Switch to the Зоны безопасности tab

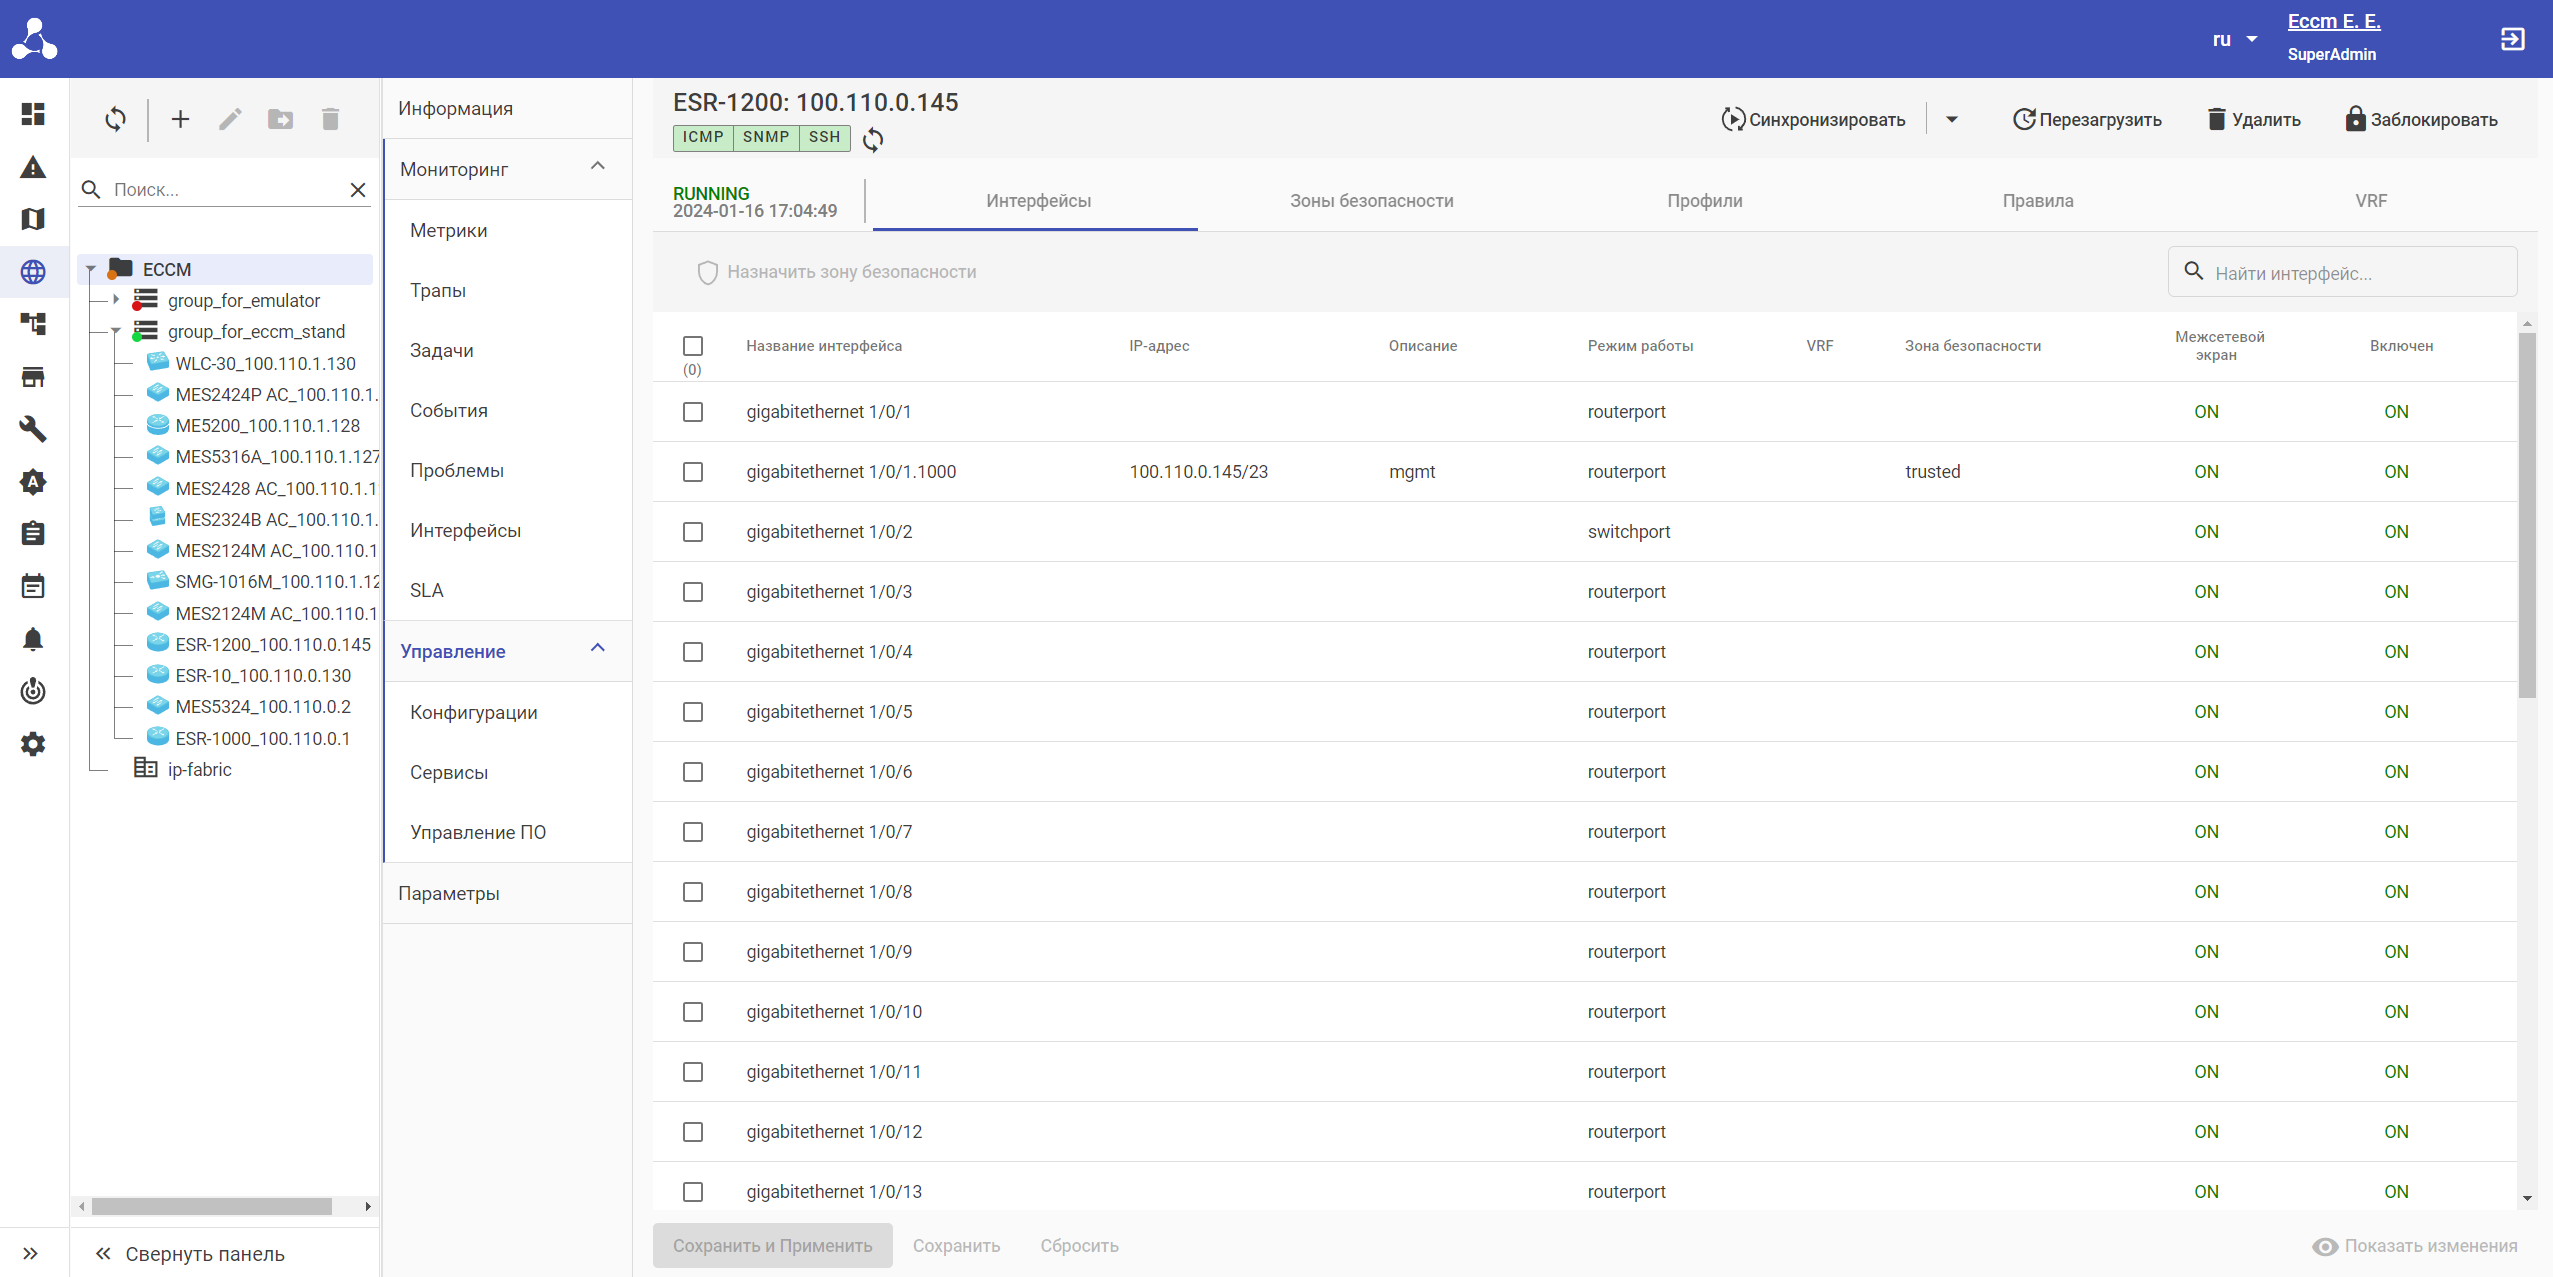click(1371, 201)
